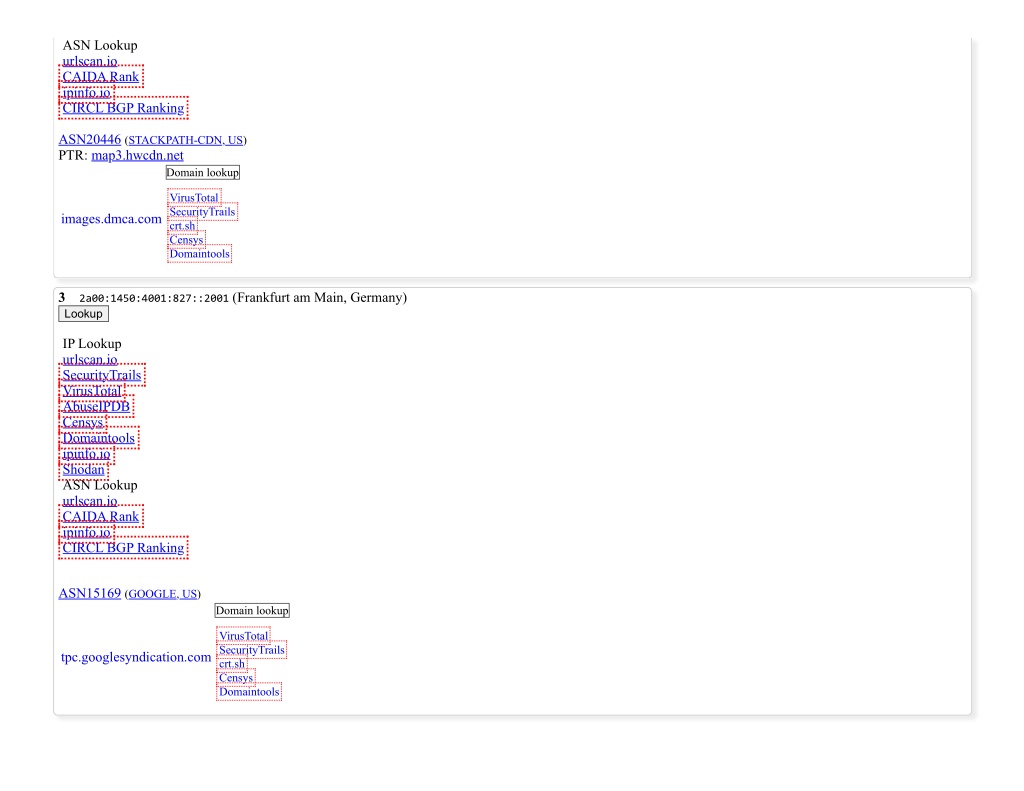1024x791 pixels.
Task: Open urlscan.io under IP Lookup
Action: (x=90, y=360)
